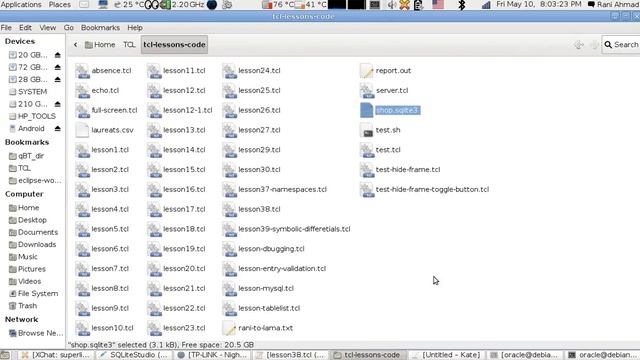Select the lesson-mysql.tcl file icon
Screen dimensions: 640x360
[x=229, y=289]
